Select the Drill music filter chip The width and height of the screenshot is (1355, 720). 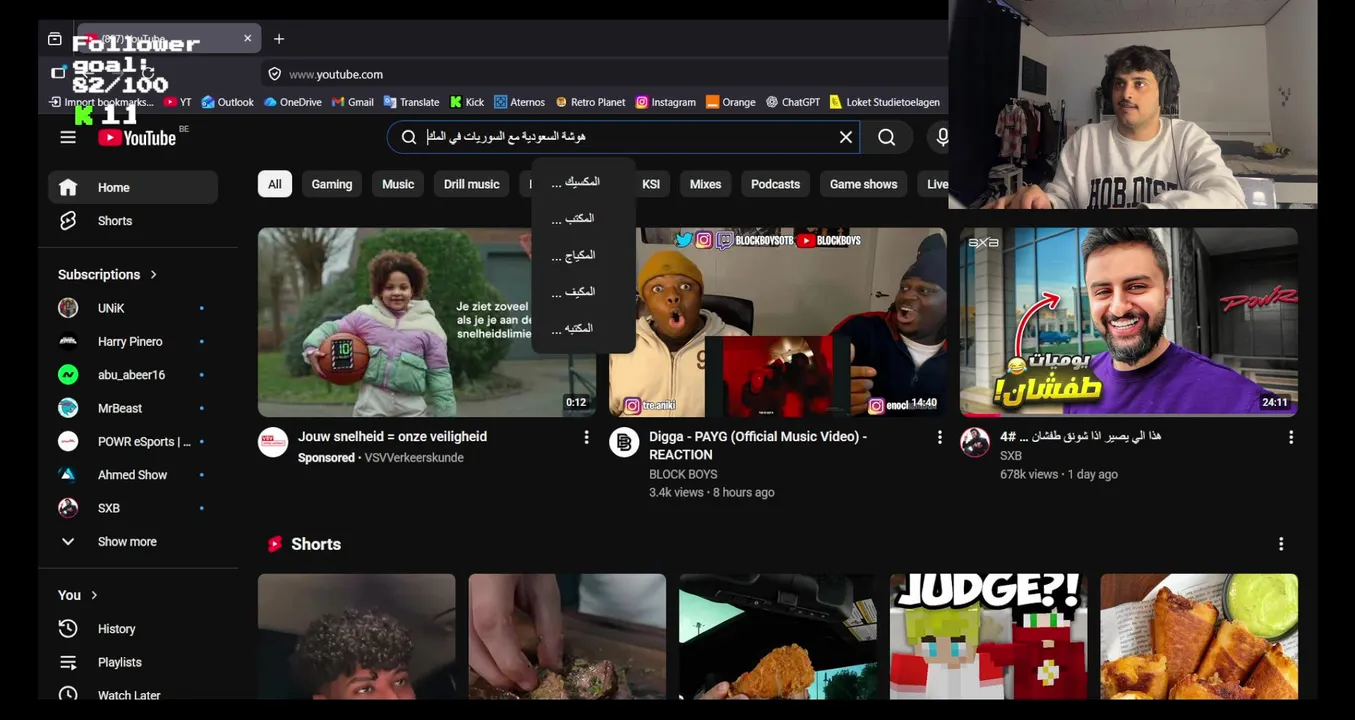click(x=471, y=184)
